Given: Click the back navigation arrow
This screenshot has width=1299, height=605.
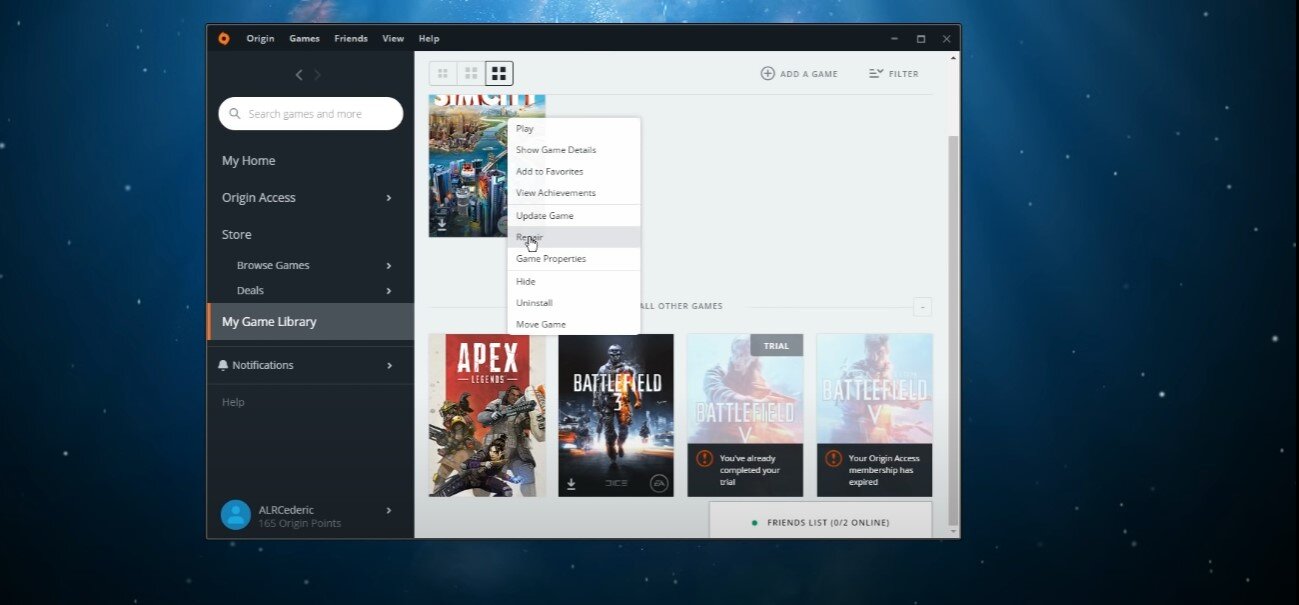Looking at the screenshot, I should pos(298,75).
